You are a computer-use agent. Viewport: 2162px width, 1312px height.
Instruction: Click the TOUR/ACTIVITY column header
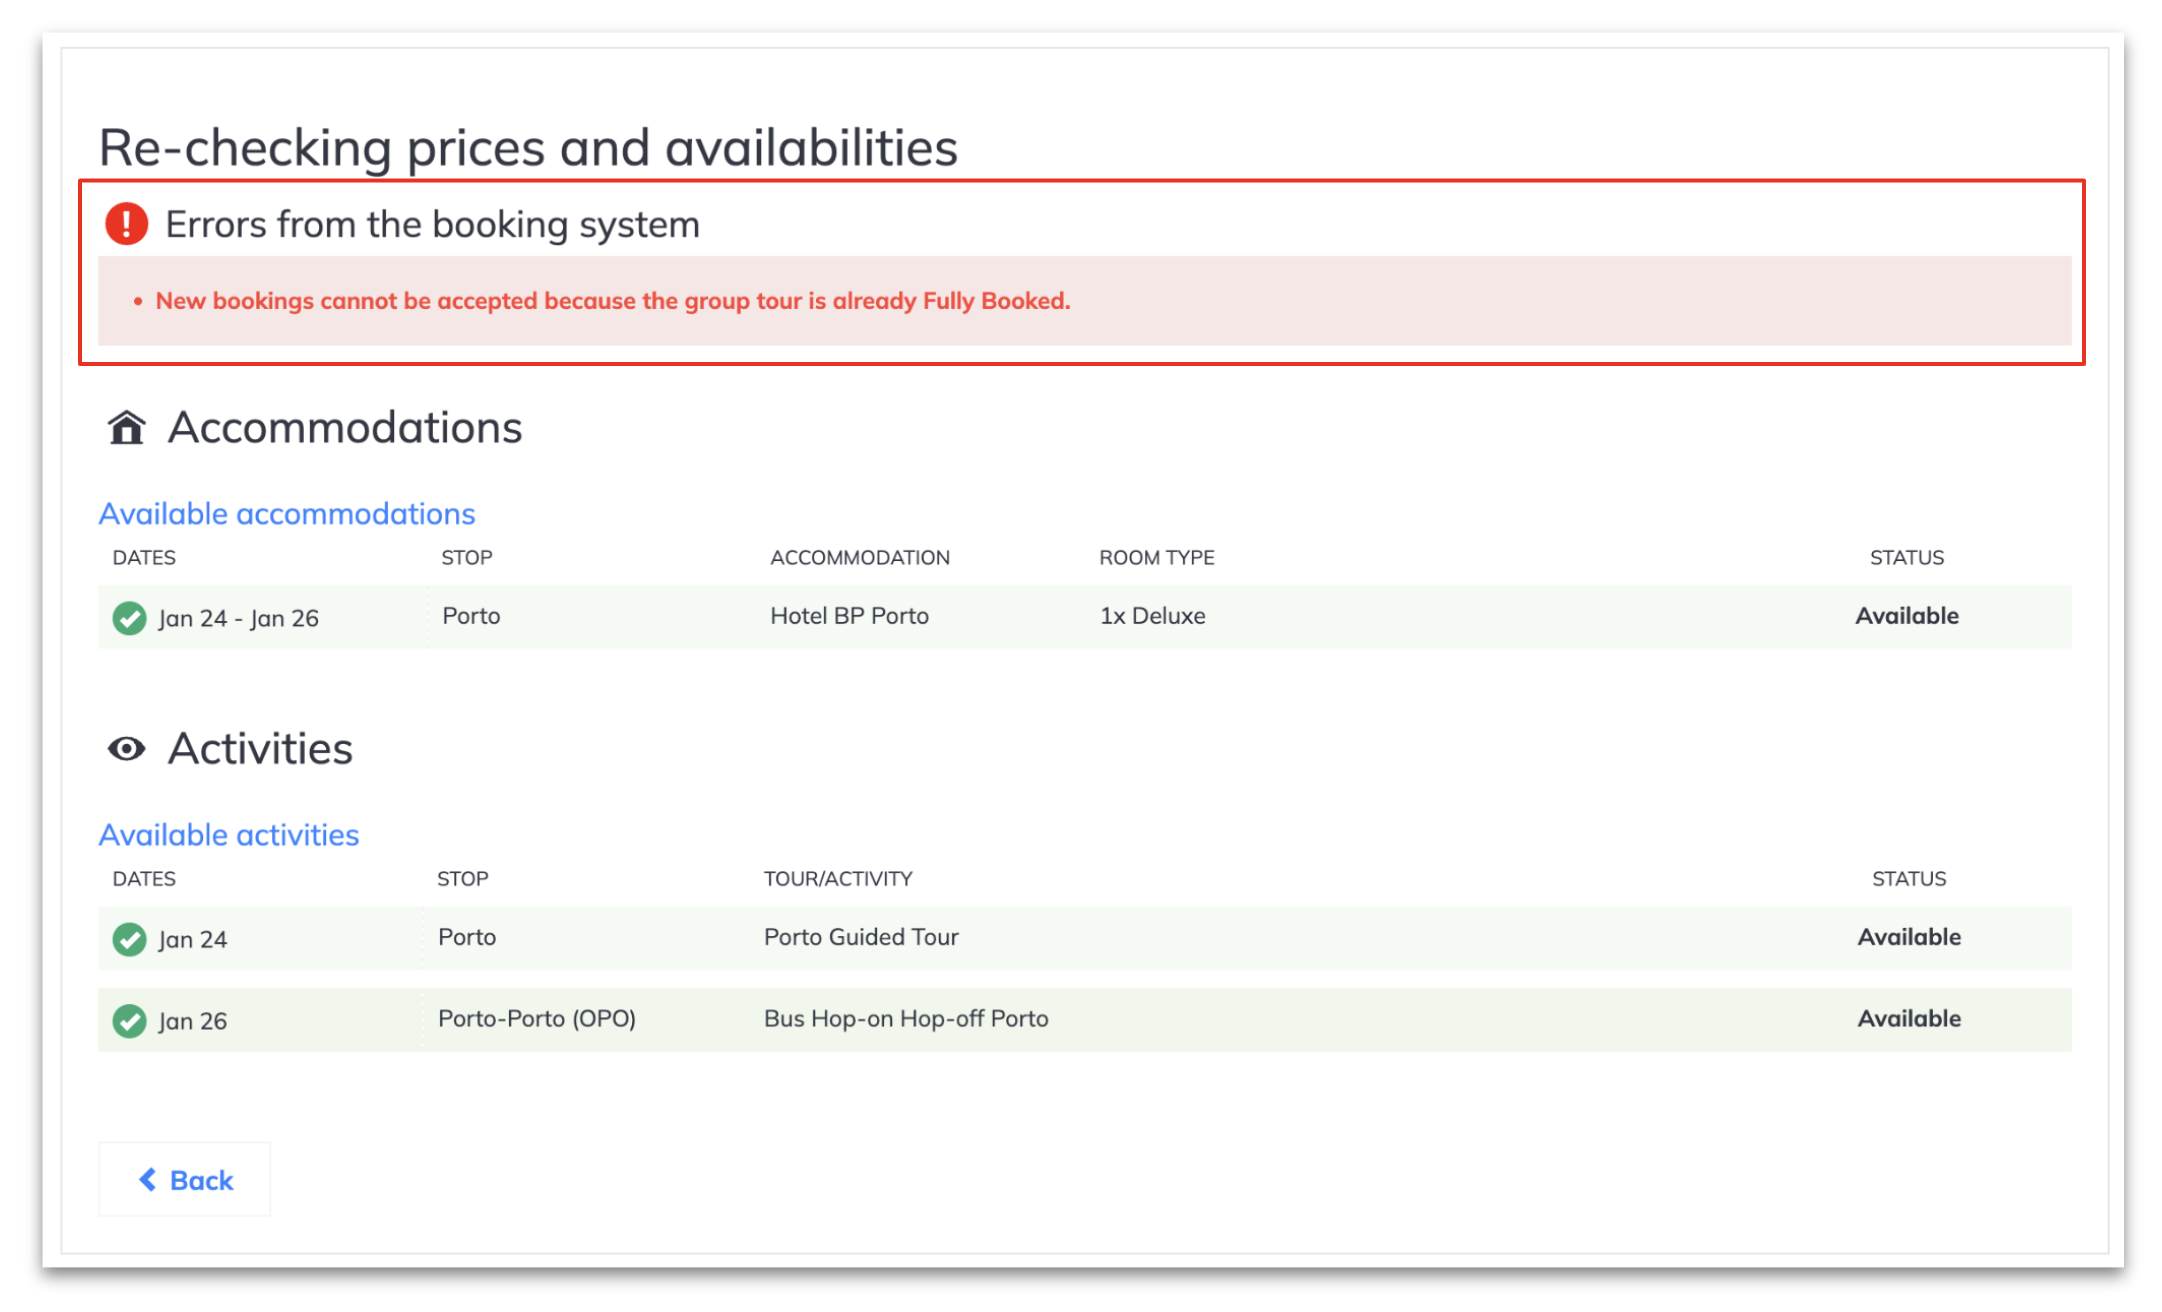(x=838, y=879)
